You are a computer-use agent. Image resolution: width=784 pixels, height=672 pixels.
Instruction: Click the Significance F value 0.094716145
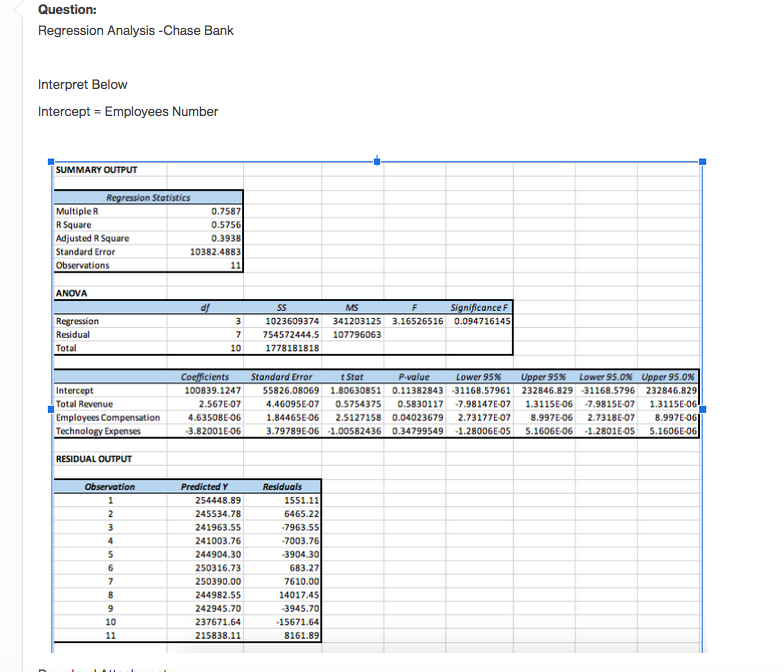click(481, 321)
